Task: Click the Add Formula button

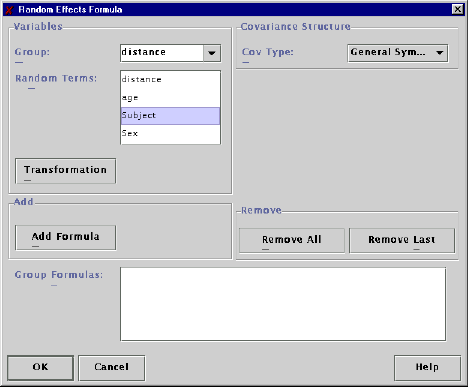Action: pyautogui.click(x=66, y=237)
